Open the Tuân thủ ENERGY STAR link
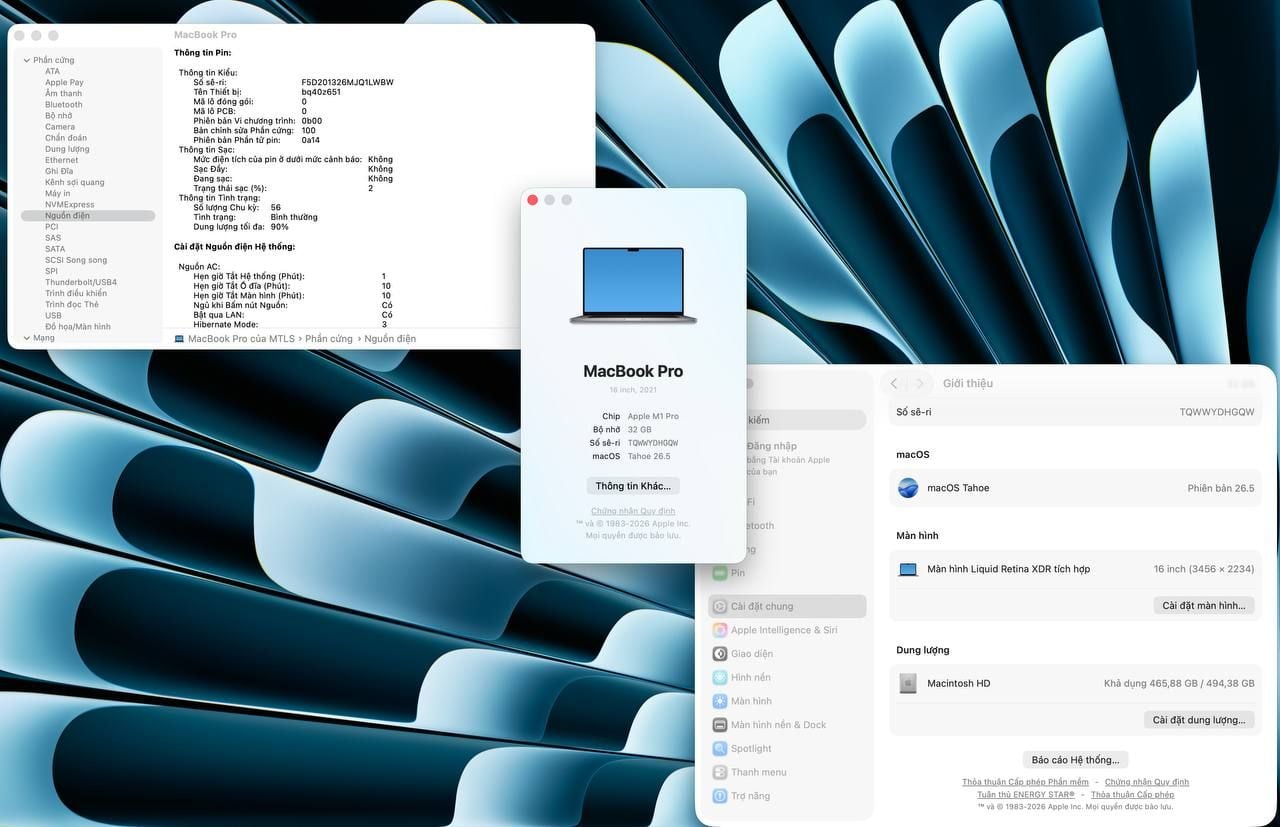This screenshot has height=827, width=1280. pyautogui.click(x=1026, y=794)
